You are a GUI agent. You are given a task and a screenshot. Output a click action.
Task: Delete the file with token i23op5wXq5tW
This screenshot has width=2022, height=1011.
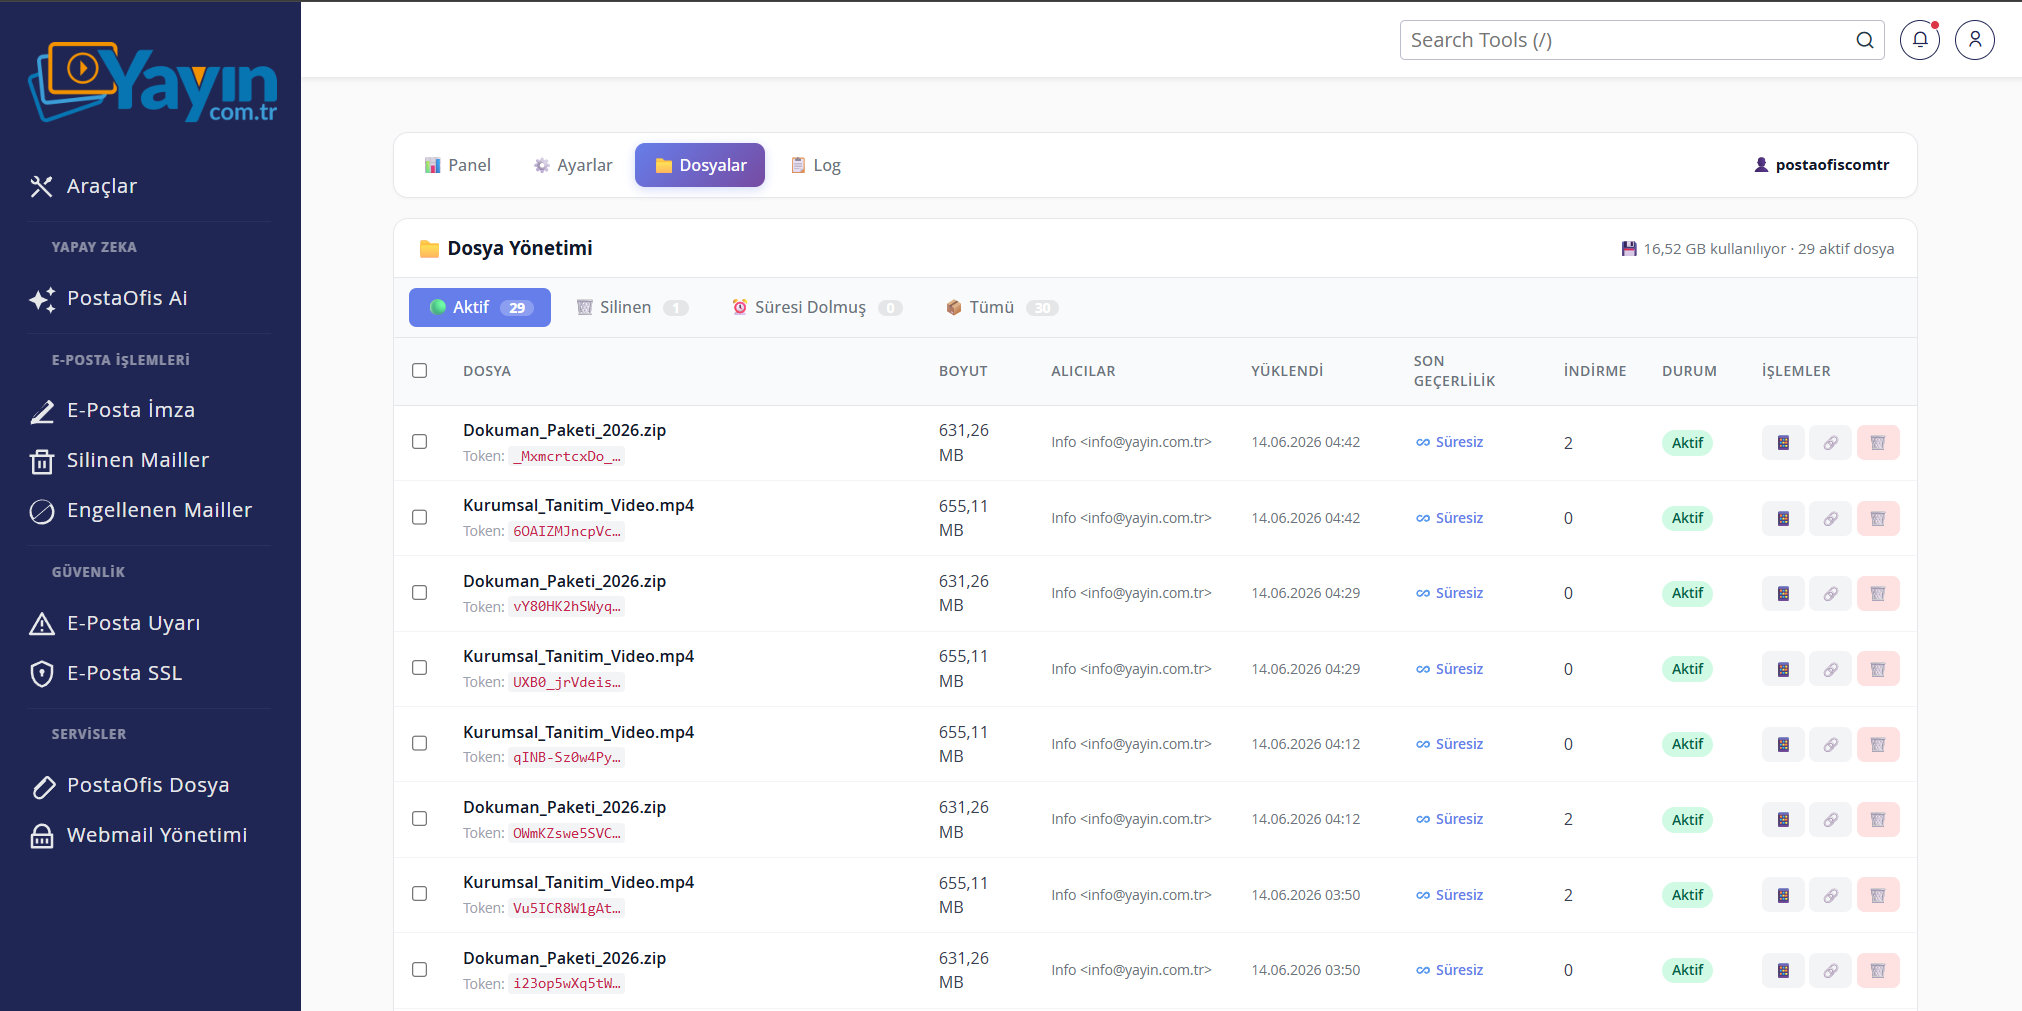pyautogui.click(x=1878, y=970)
